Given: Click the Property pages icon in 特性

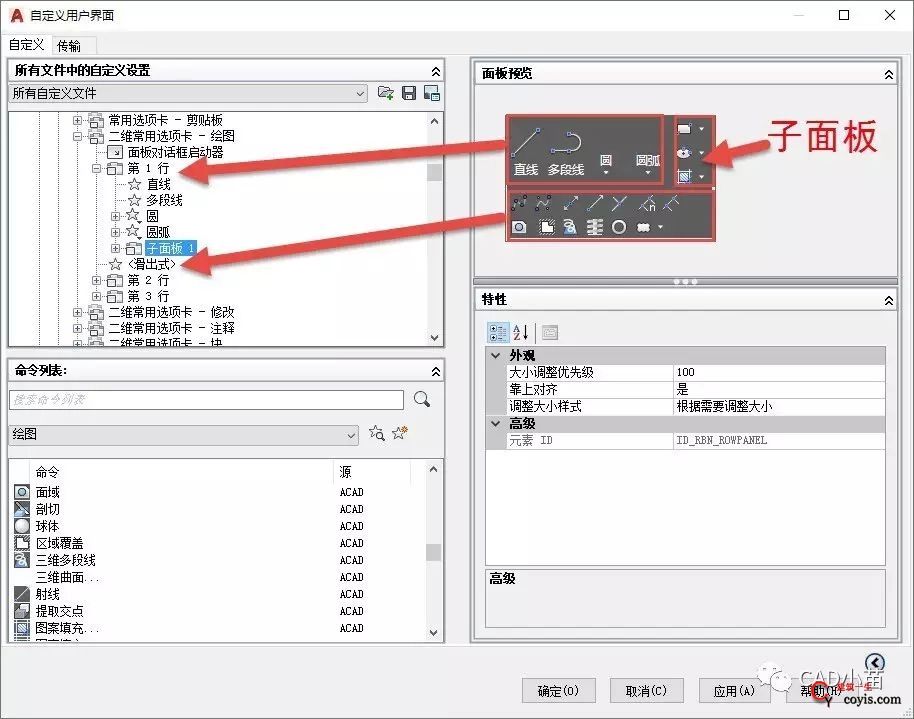Looking at the screenshot, I should coord(550,332).
